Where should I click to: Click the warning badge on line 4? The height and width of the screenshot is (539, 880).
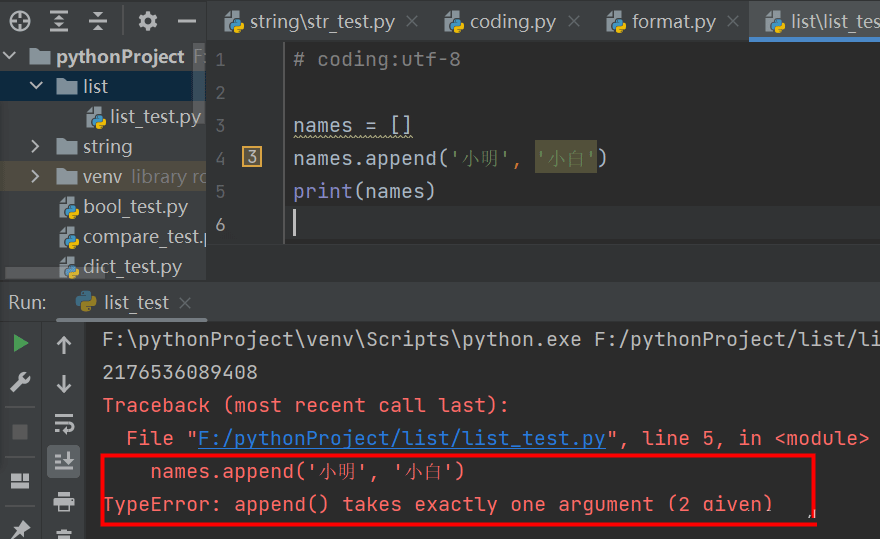252,157
